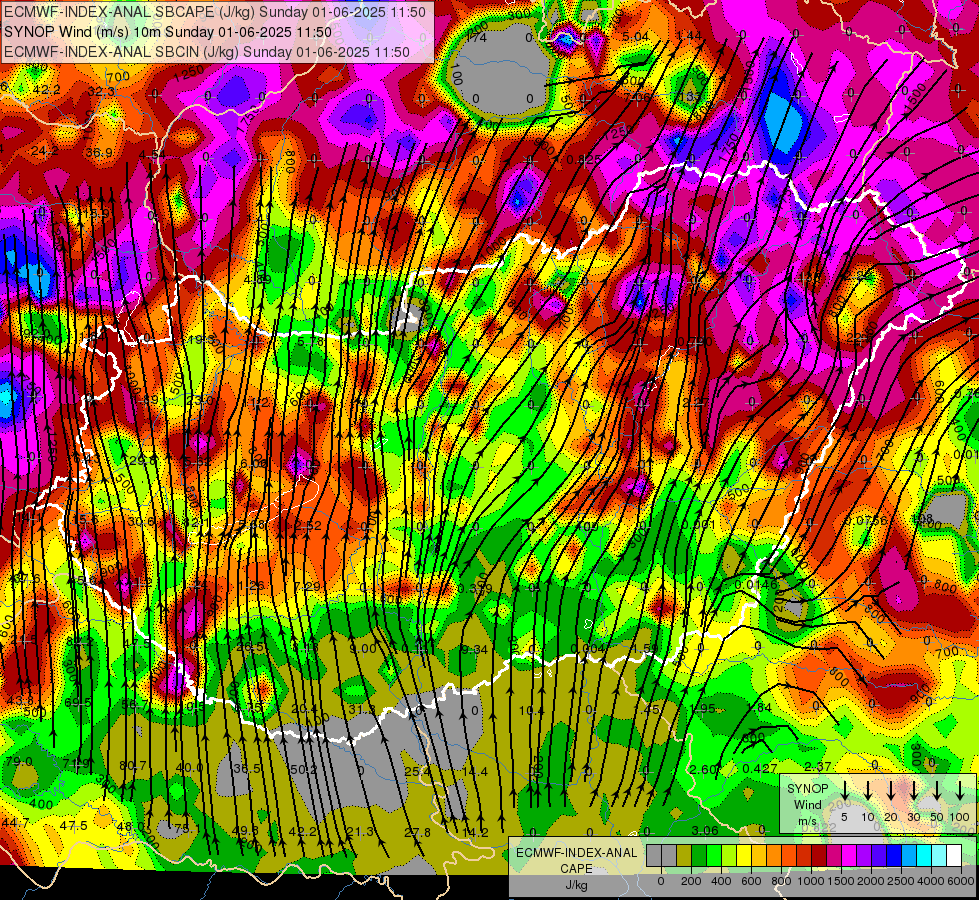Click the wind arrow above the 50 m/s label
This screenshot has height=900, width=979.
pos(937,790)
